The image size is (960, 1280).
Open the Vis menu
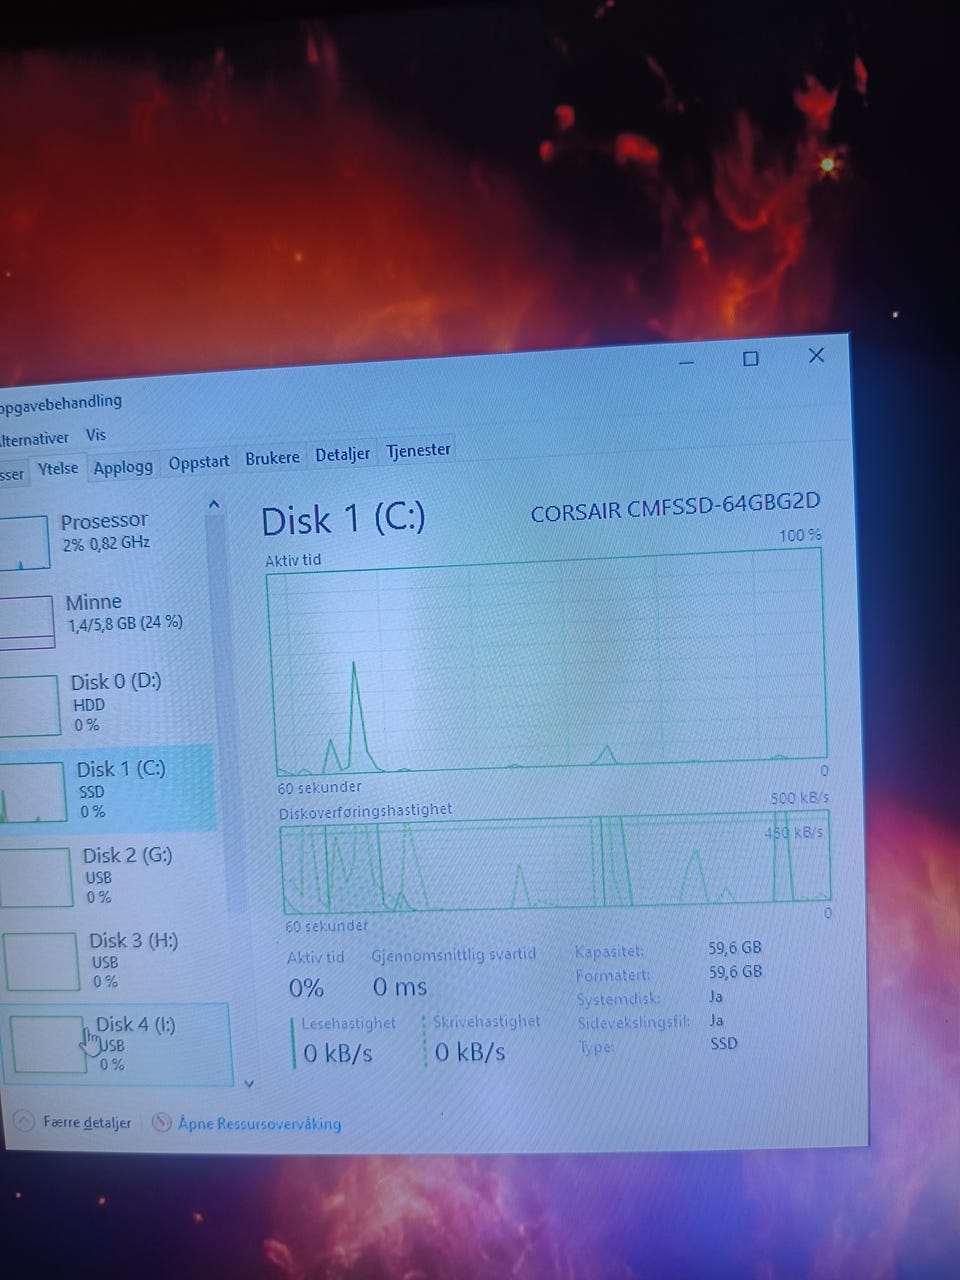95,435
